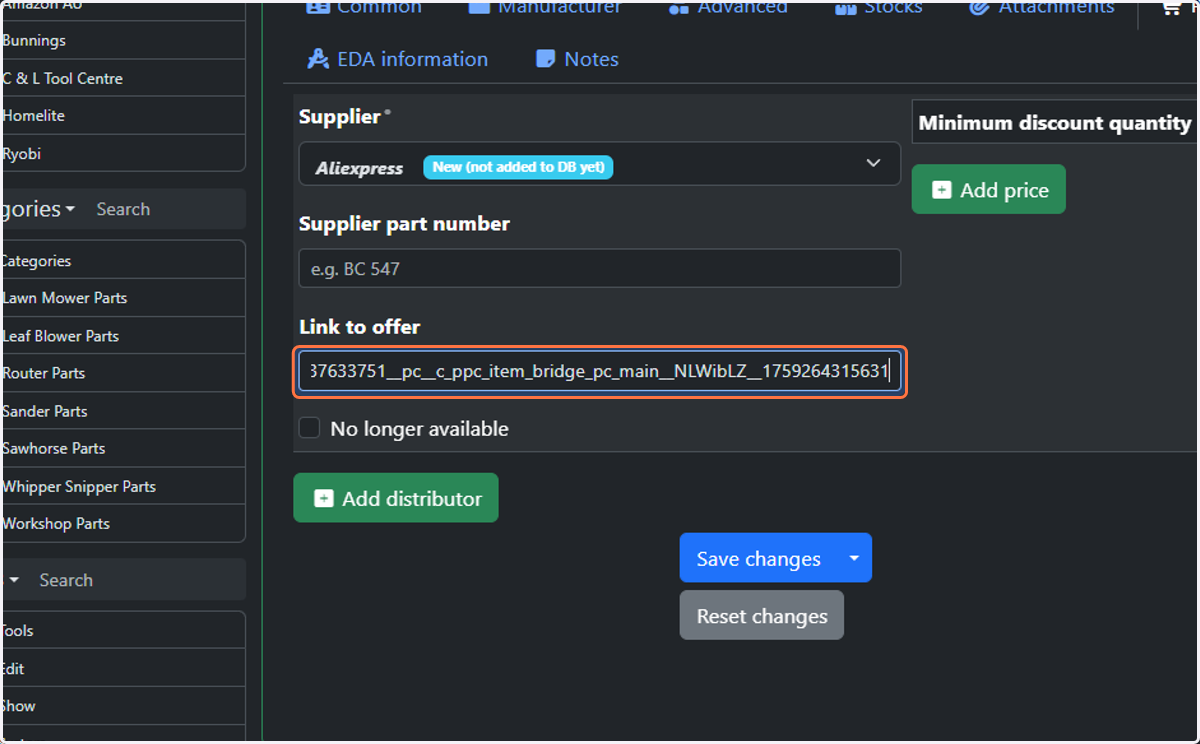Select the Edit entry in the sidebar

[x=122, y=669]
